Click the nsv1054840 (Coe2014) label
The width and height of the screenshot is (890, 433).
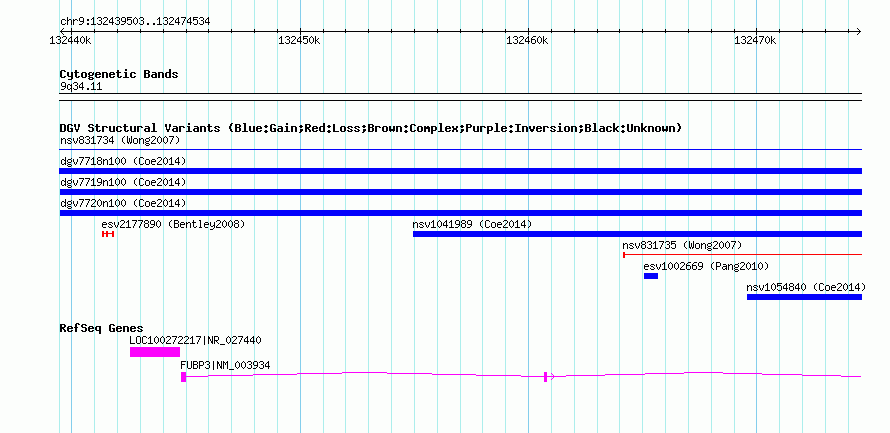coord(806,287)
